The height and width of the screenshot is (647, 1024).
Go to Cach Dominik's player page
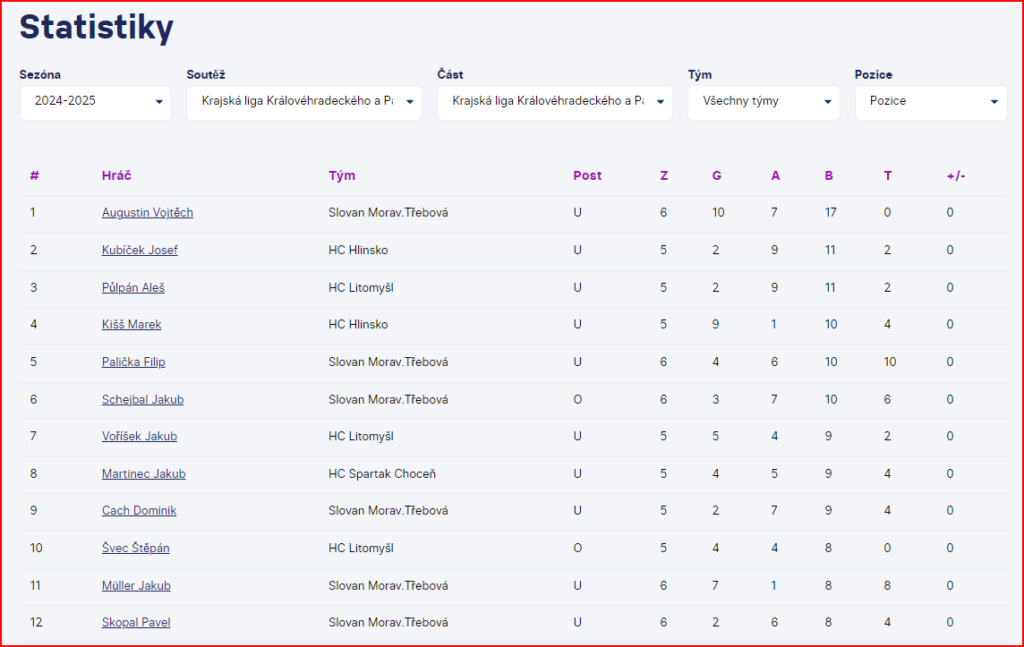[139, 511]
